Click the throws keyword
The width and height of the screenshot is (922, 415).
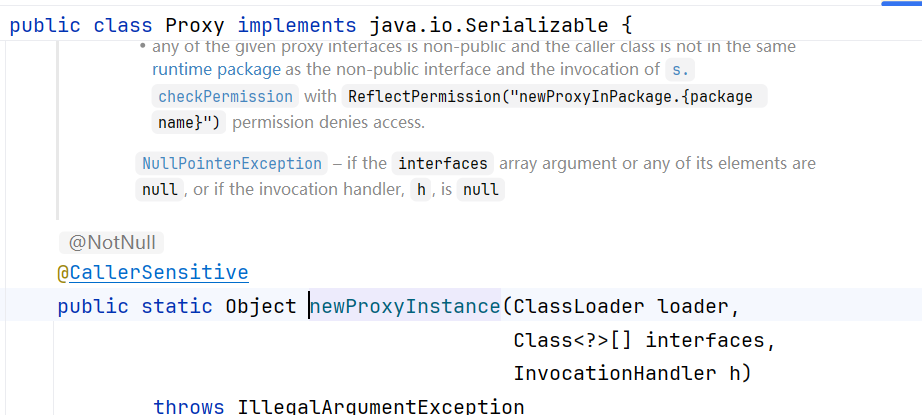(189, 407)
